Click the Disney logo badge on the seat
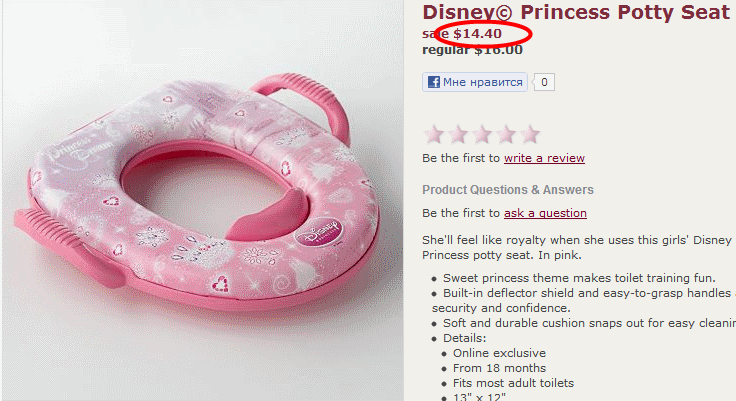736x401 pixels. pos(319,232)
